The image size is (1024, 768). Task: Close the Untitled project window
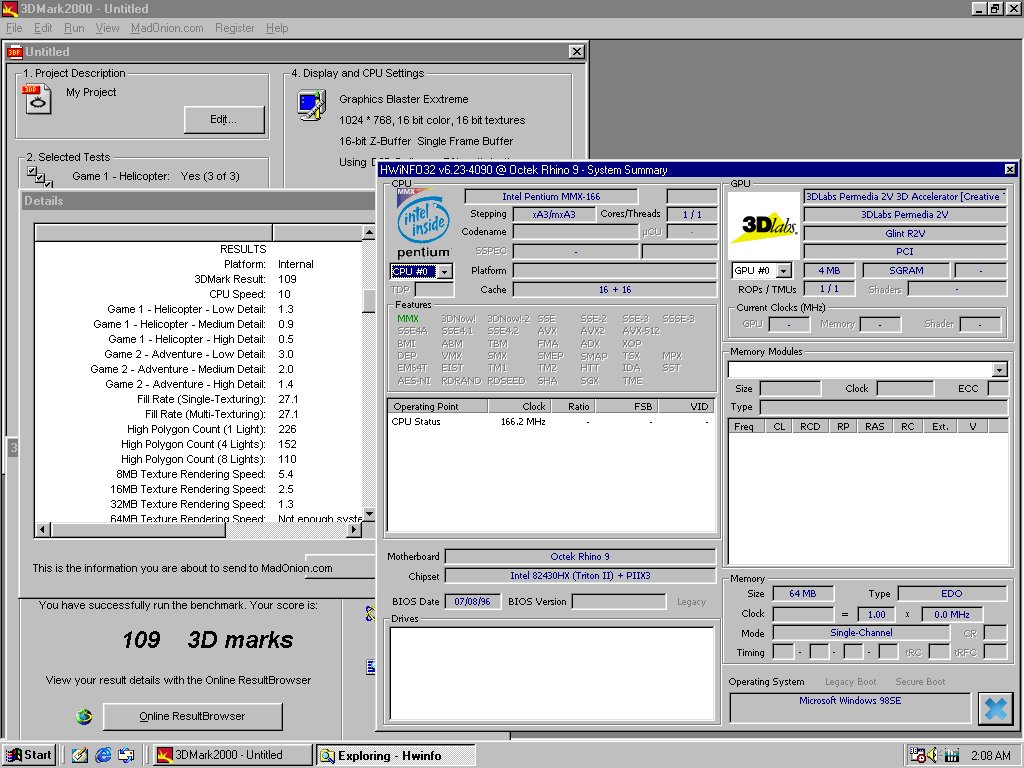point(576,52)
